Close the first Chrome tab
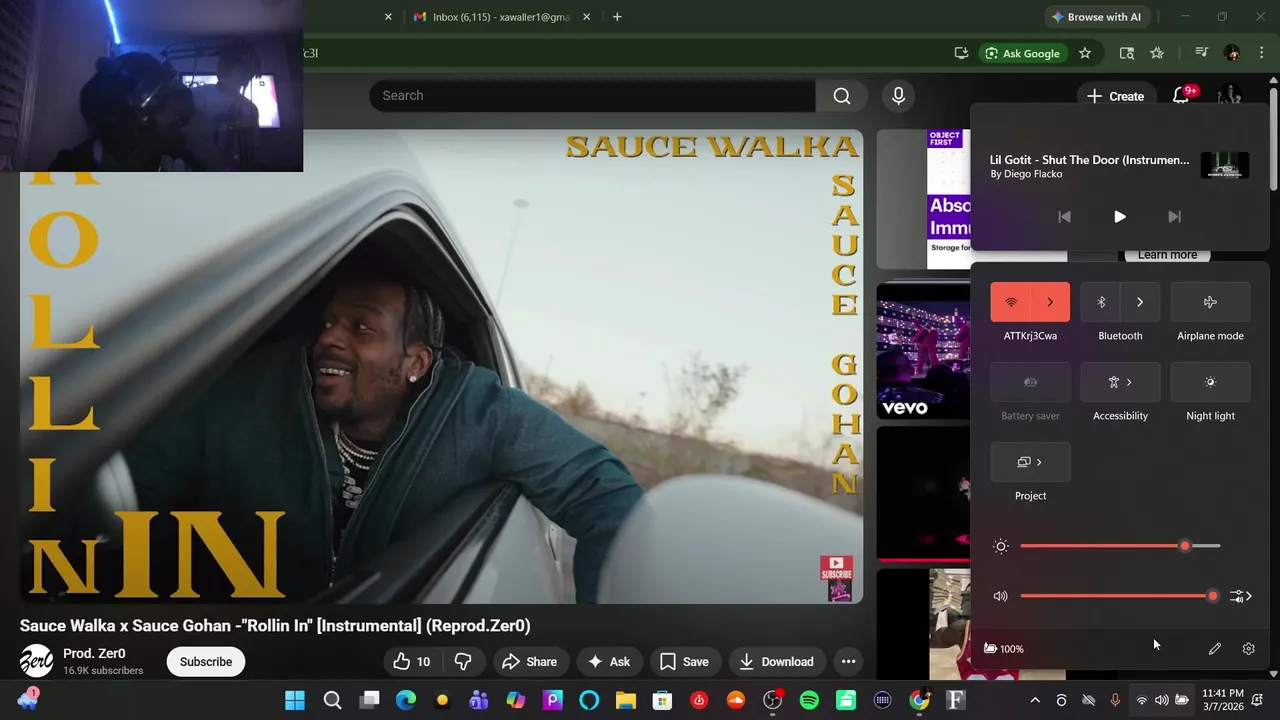1280x720 pixels. coord(388,17)
